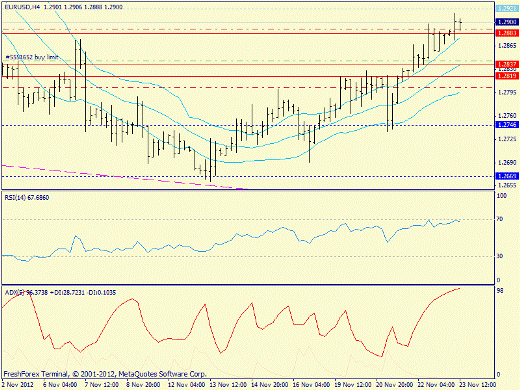Screen dimensions: 520x390
Task: Select the red 1.2837 price level label
Action: click(507, 64)
